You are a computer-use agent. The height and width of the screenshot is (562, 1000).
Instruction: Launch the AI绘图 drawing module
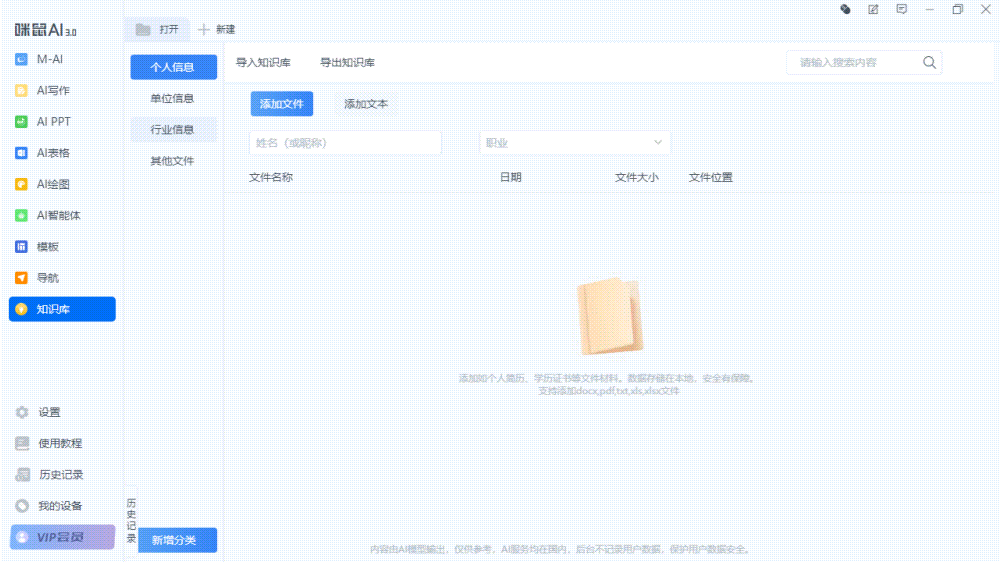tap(54, 184)
